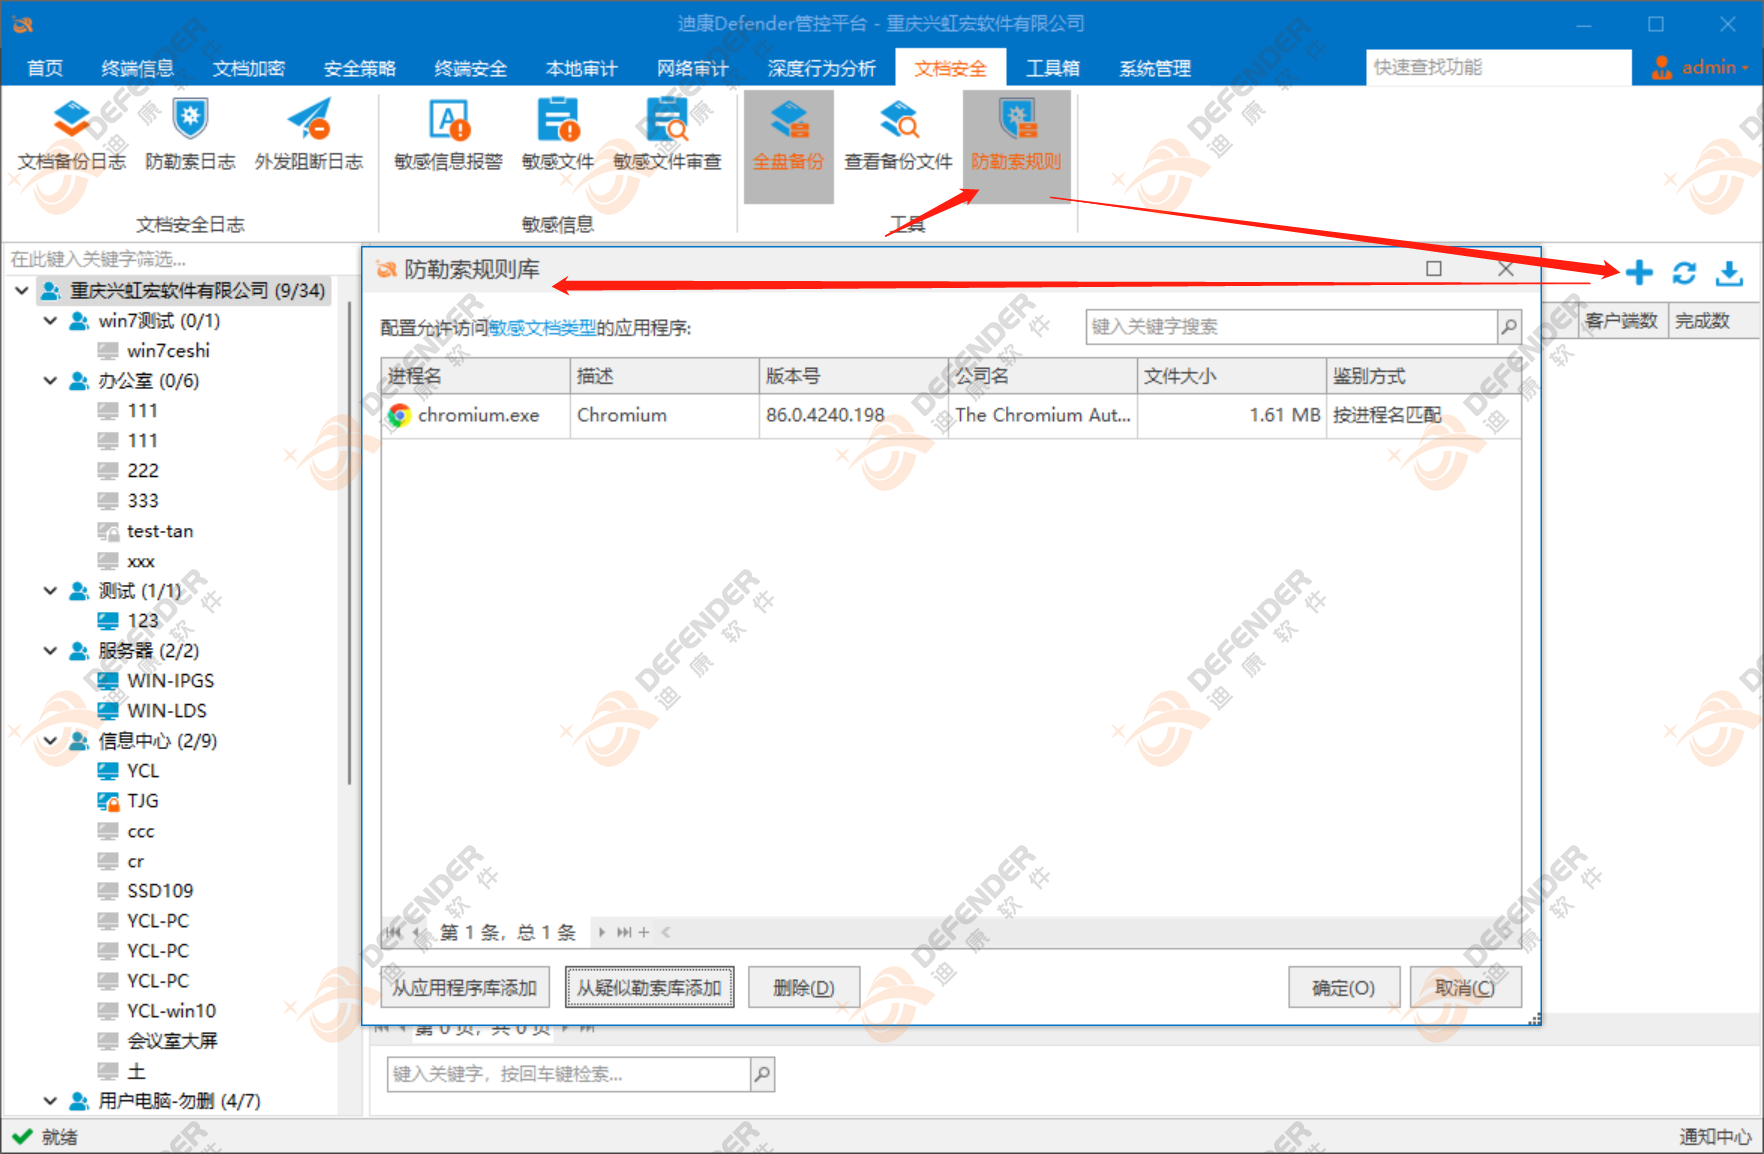
Task: Click the download icon at top right
Action: pyautogui.click(x=1729, y=272)
